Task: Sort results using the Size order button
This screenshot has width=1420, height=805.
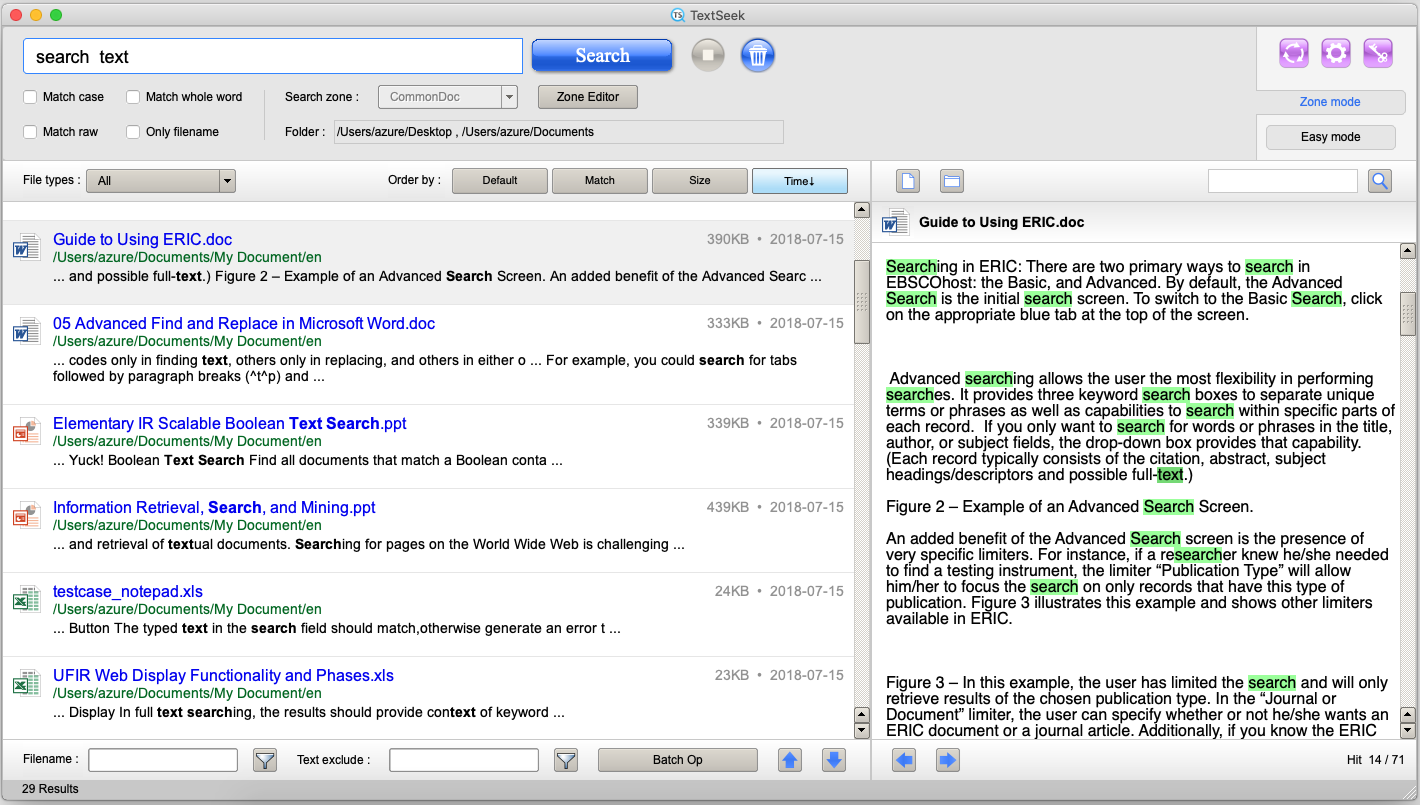Action: (x=699, y=181)
